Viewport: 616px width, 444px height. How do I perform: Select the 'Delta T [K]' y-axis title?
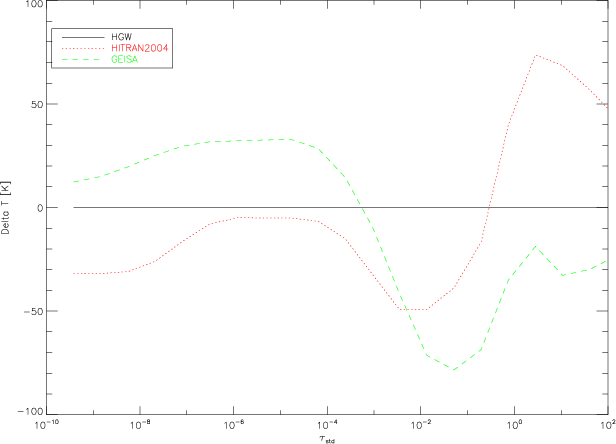[6, 208]
